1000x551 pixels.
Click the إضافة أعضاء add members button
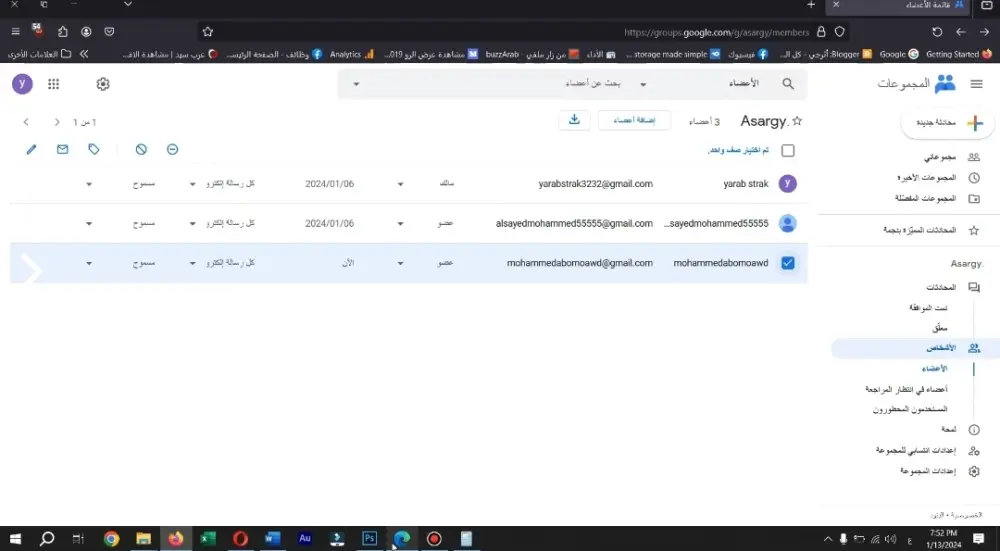pos(634,120)
